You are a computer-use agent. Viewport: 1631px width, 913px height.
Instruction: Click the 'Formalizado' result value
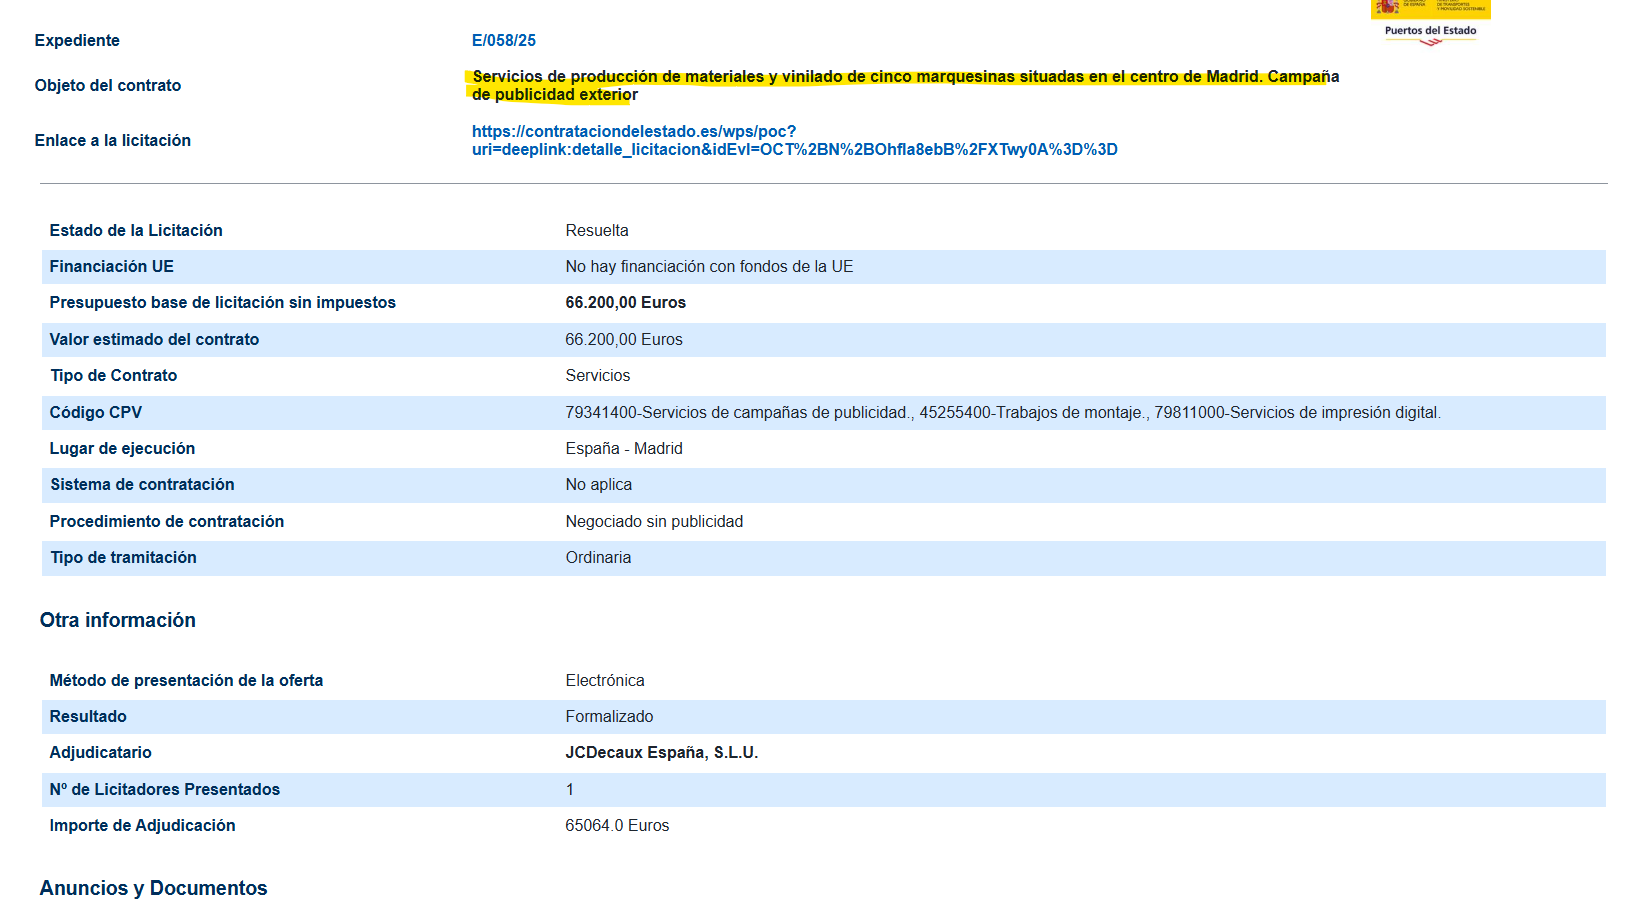pyautogui.click(x=609, y=717)
